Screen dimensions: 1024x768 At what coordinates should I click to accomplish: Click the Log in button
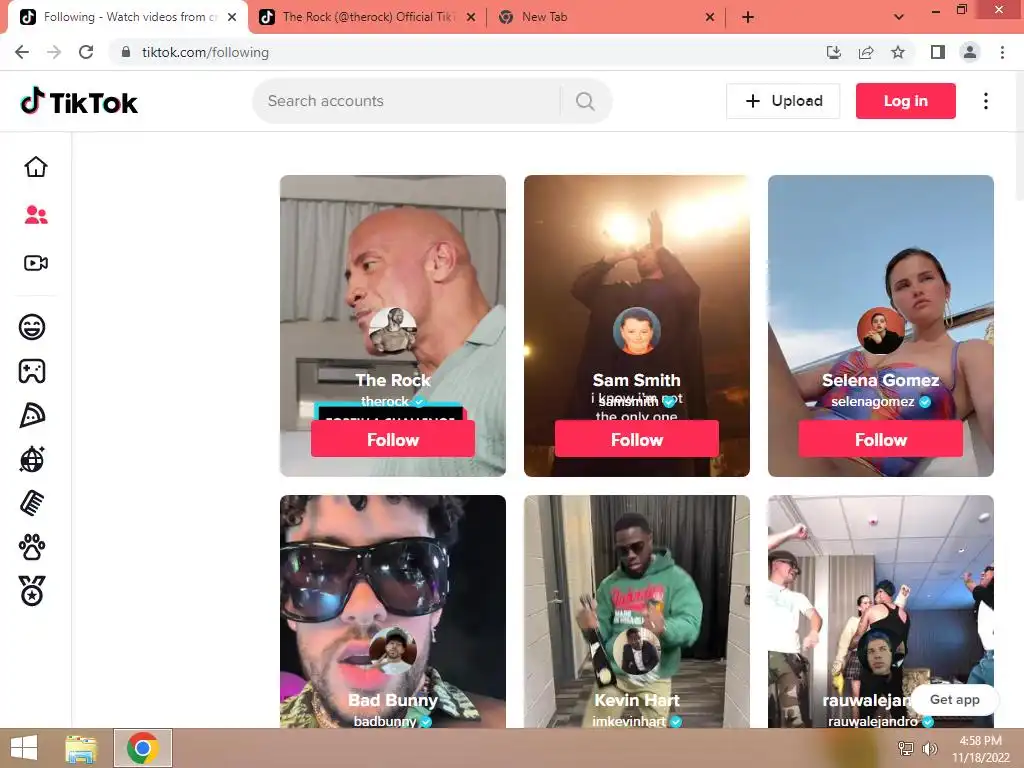[x=905, y=101]
